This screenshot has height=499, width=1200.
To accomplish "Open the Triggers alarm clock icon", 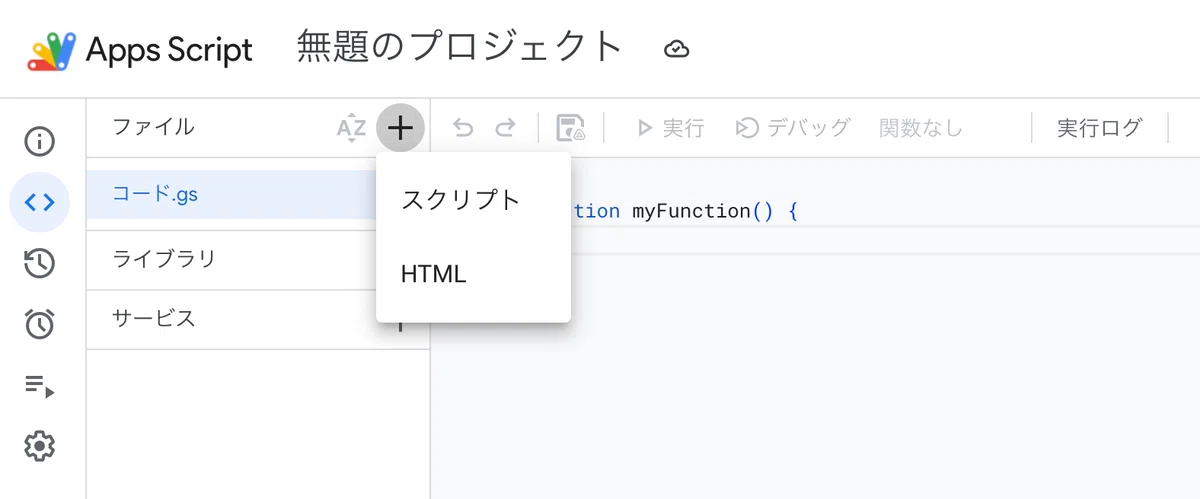I will point(39,324).
